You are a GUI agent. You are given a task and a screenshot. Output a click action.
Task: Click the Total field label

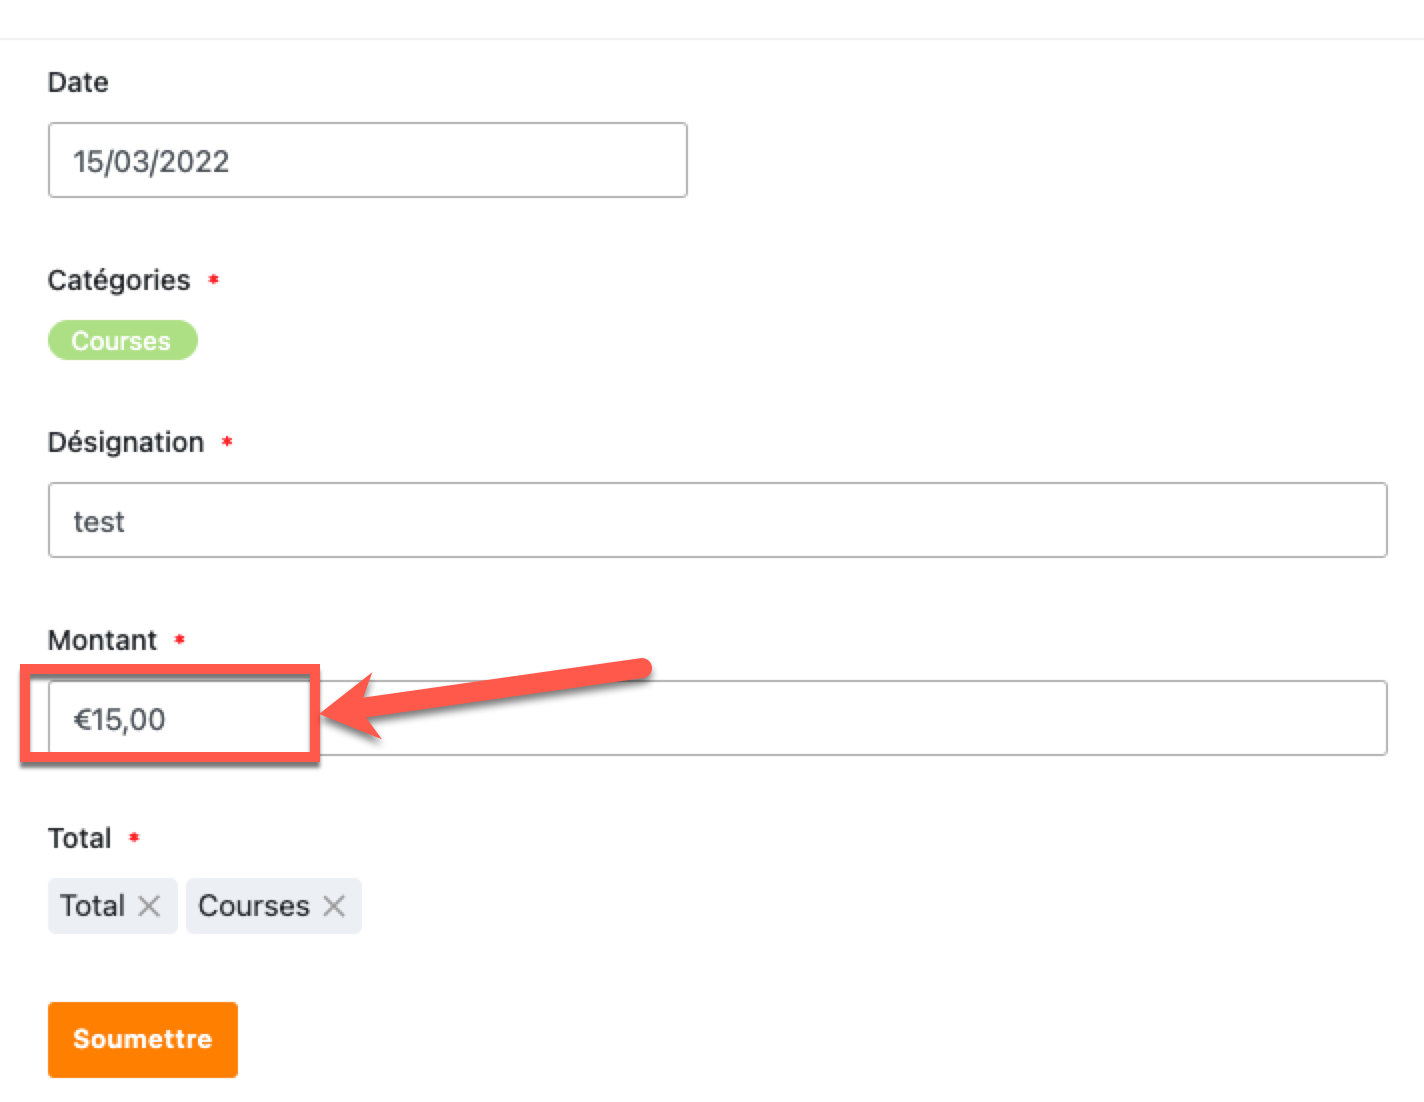[80, 838]
